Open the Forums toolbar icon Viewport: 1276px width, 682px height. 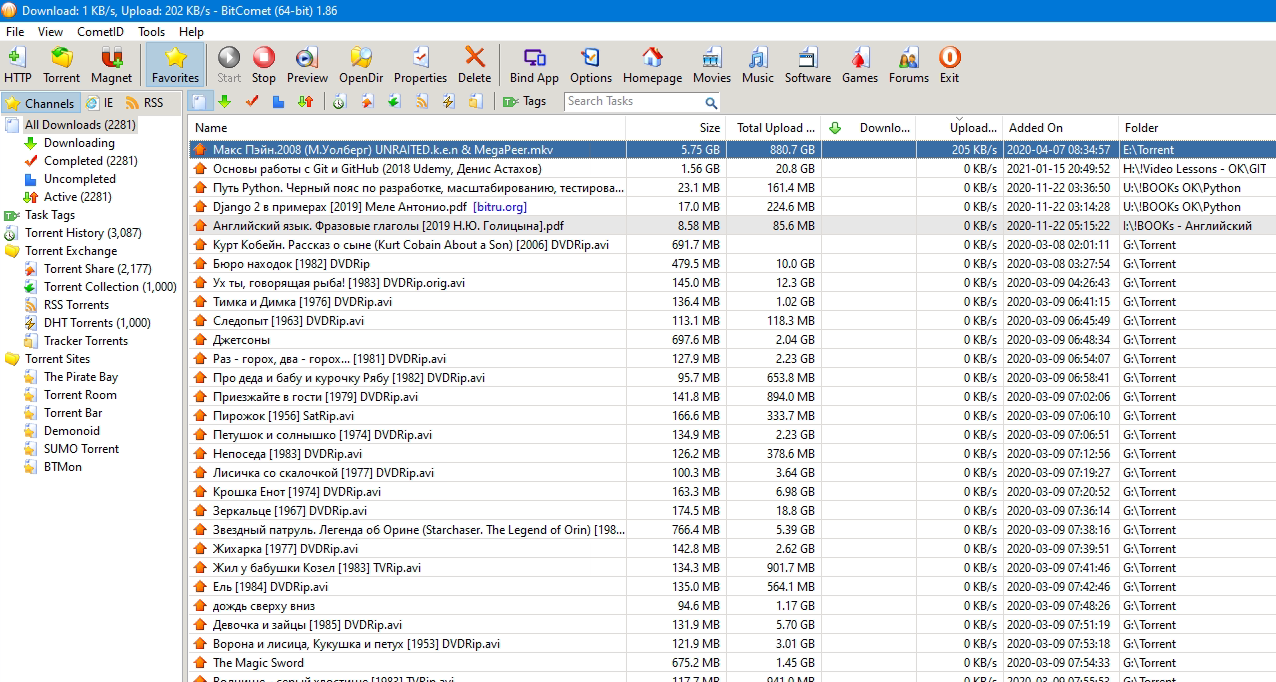point(909,65)
